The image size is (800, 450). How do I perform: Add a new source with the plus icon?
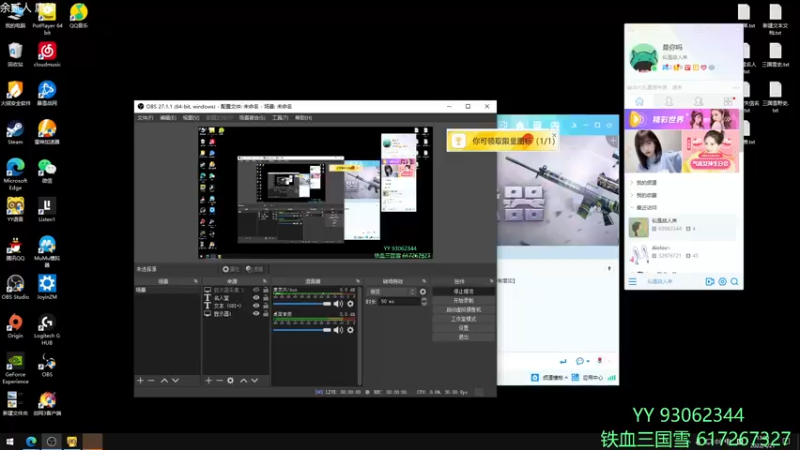(x=208, y=381)
